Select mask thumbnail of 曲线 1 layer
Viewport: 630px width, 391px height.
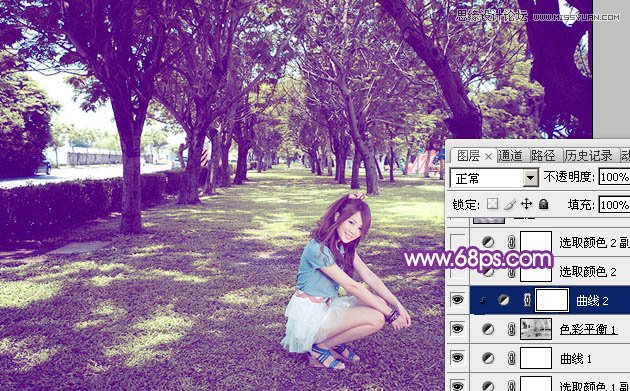(536, 358)
